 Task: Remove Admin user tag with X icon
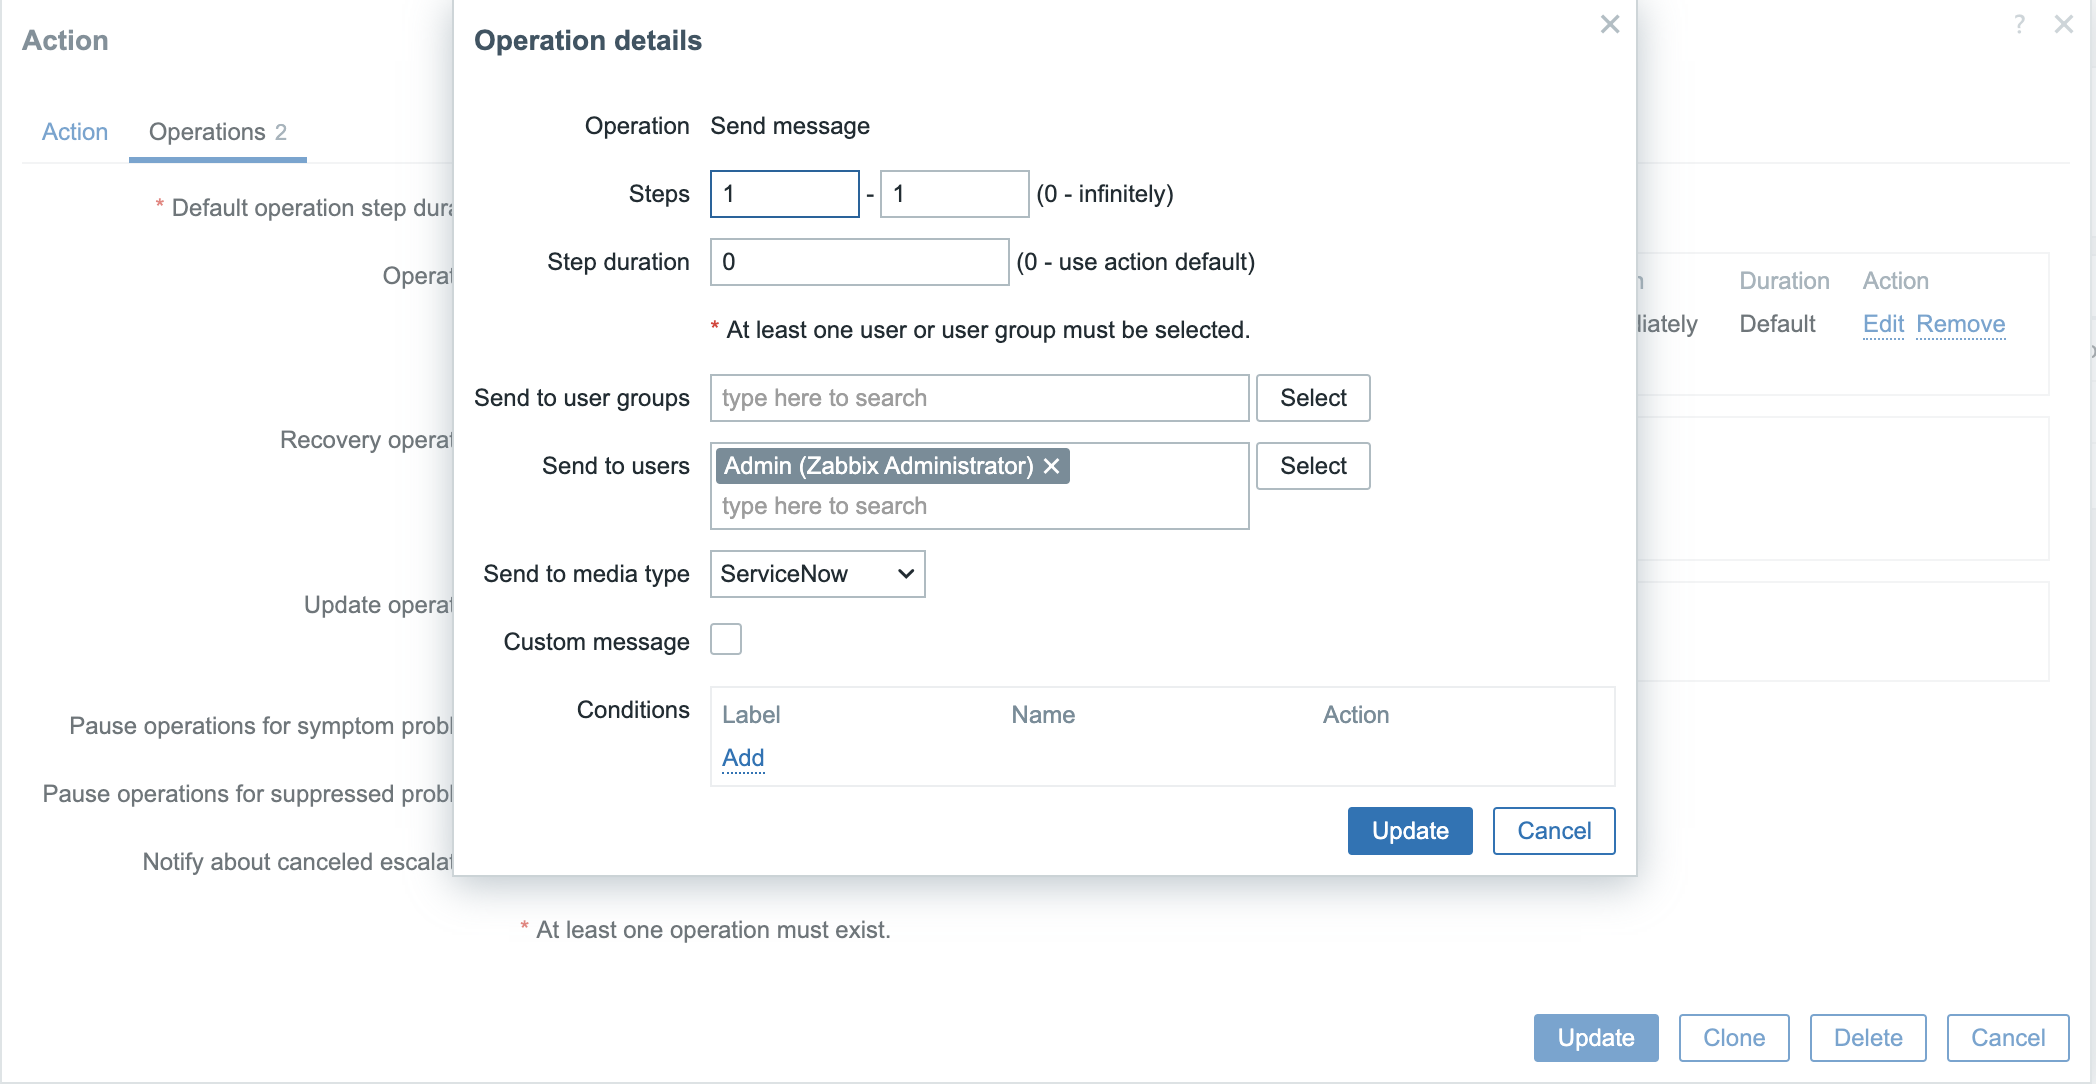(x=1051, y=466)
